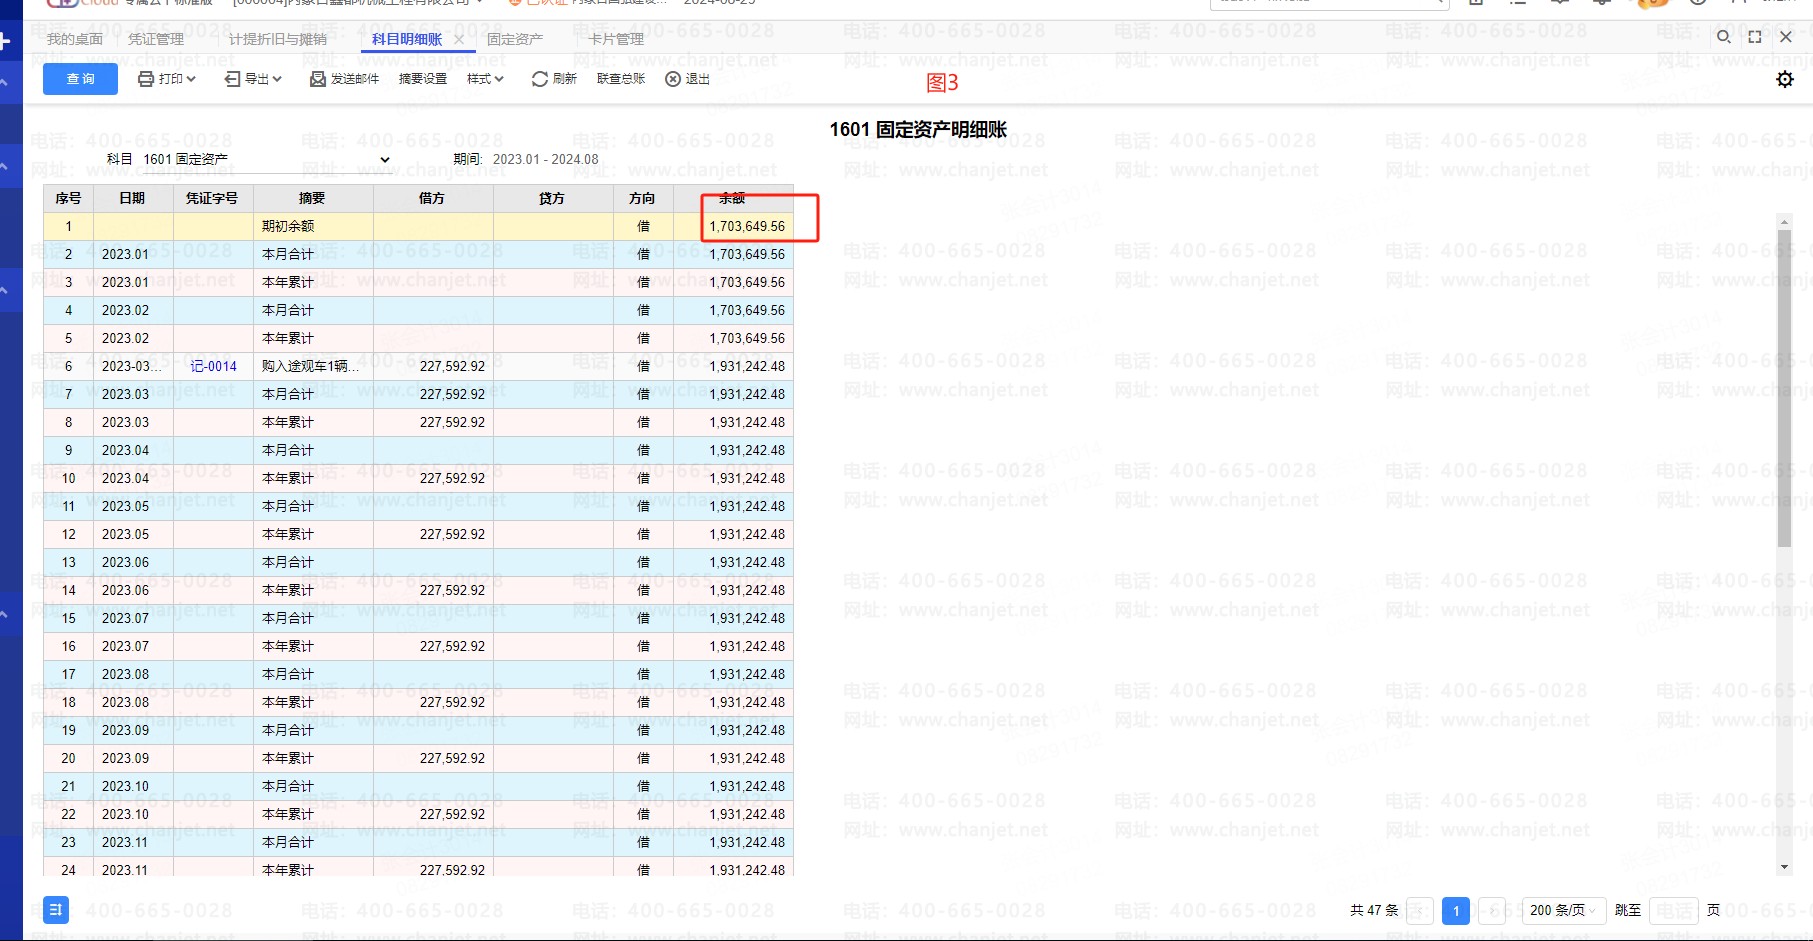Screen dimensions: 1813x941
Task: Expand the 导出 dropdown arrow
Action: point(277,79)
